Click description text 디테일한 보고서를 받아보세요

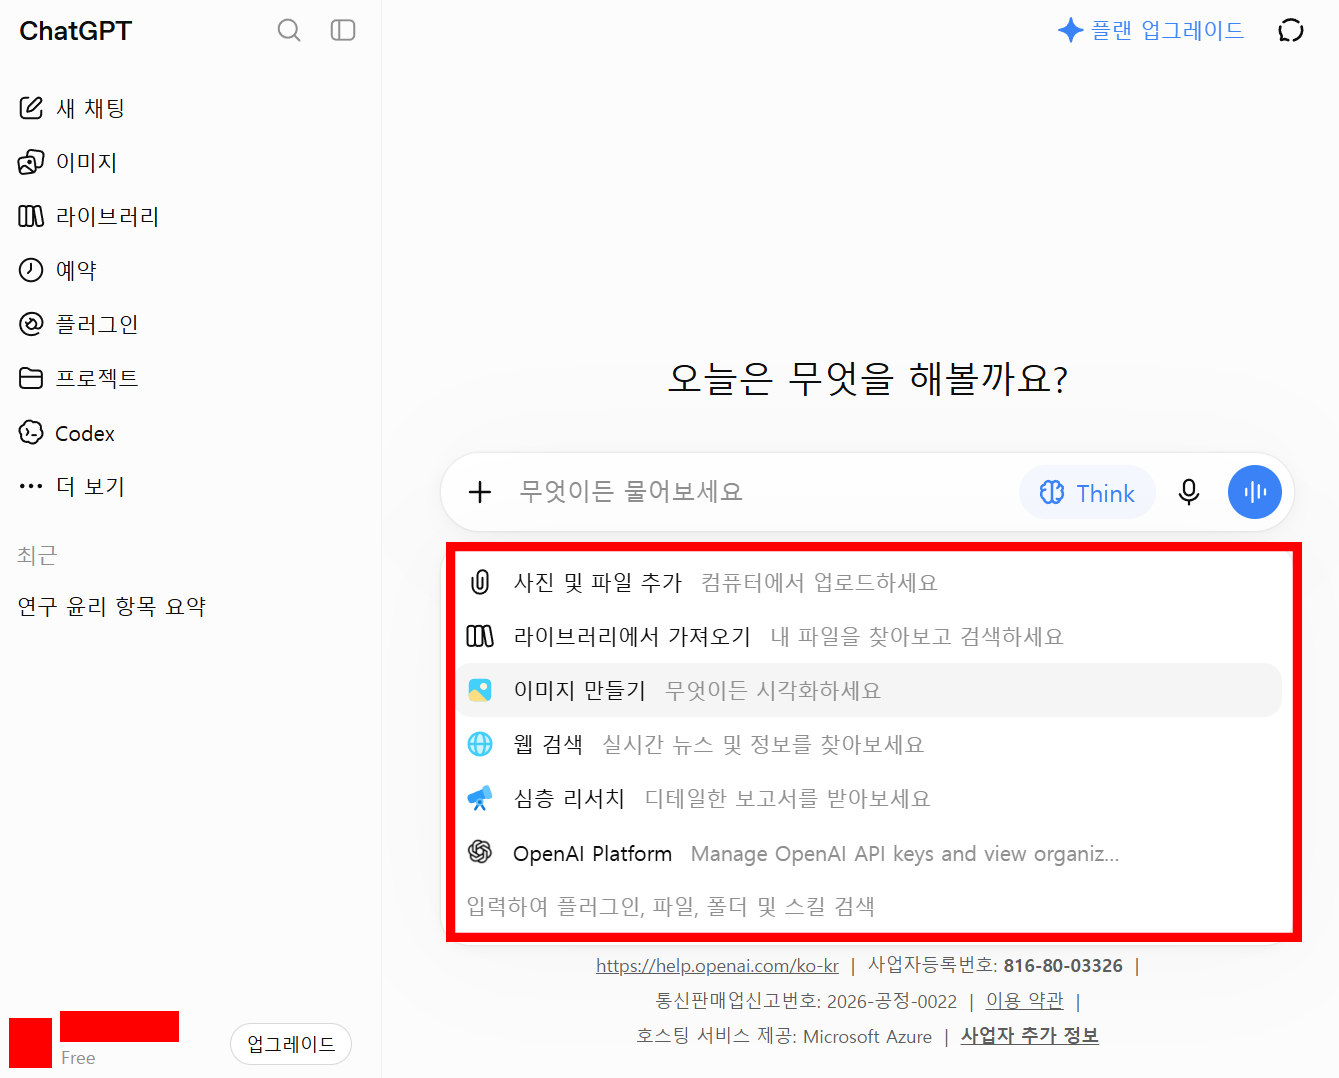point(788,798)
